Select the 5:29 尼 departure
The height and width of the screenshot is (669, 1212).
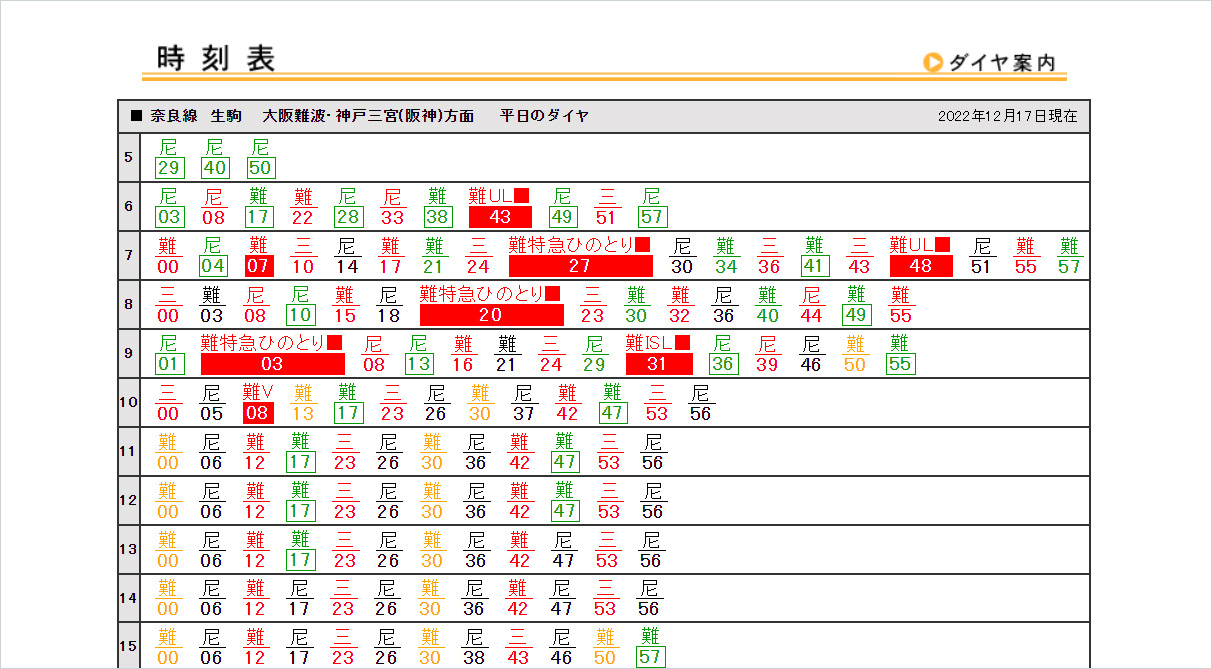click(x=169, y=168)
